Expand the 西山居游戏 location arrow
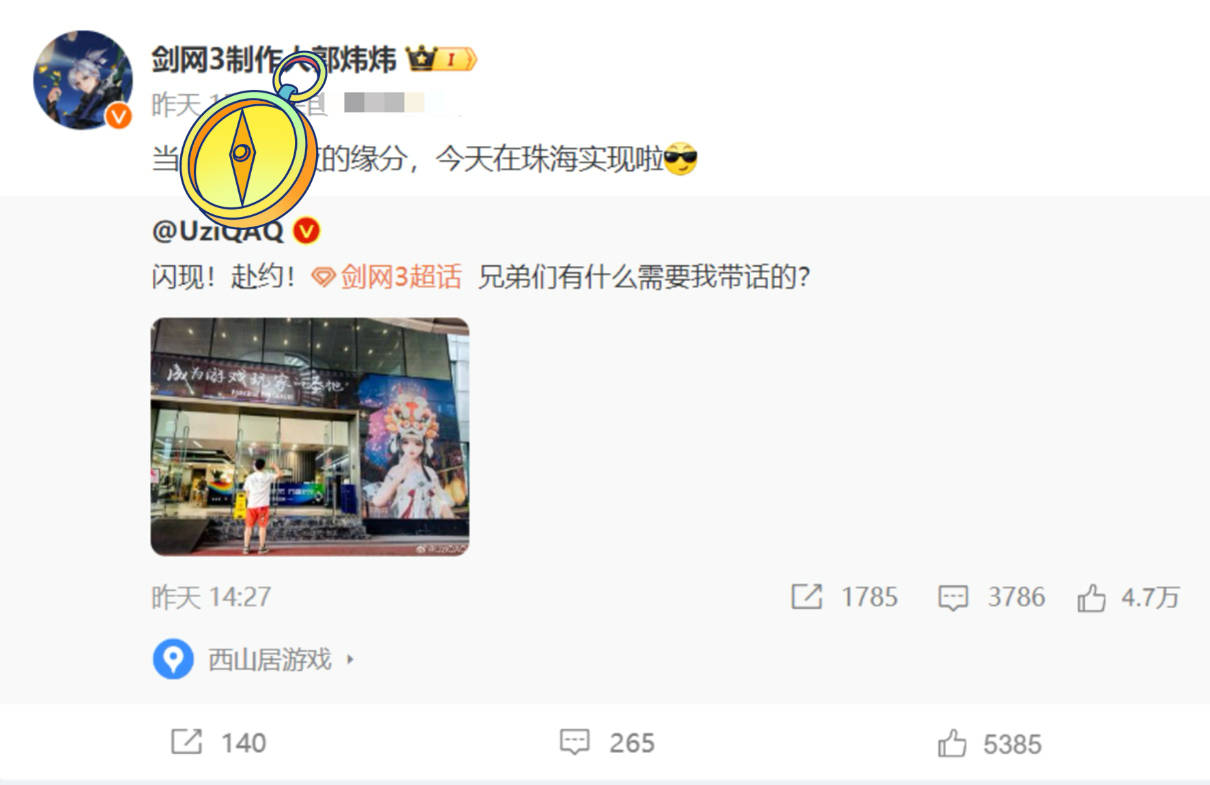 click(349, 660)
